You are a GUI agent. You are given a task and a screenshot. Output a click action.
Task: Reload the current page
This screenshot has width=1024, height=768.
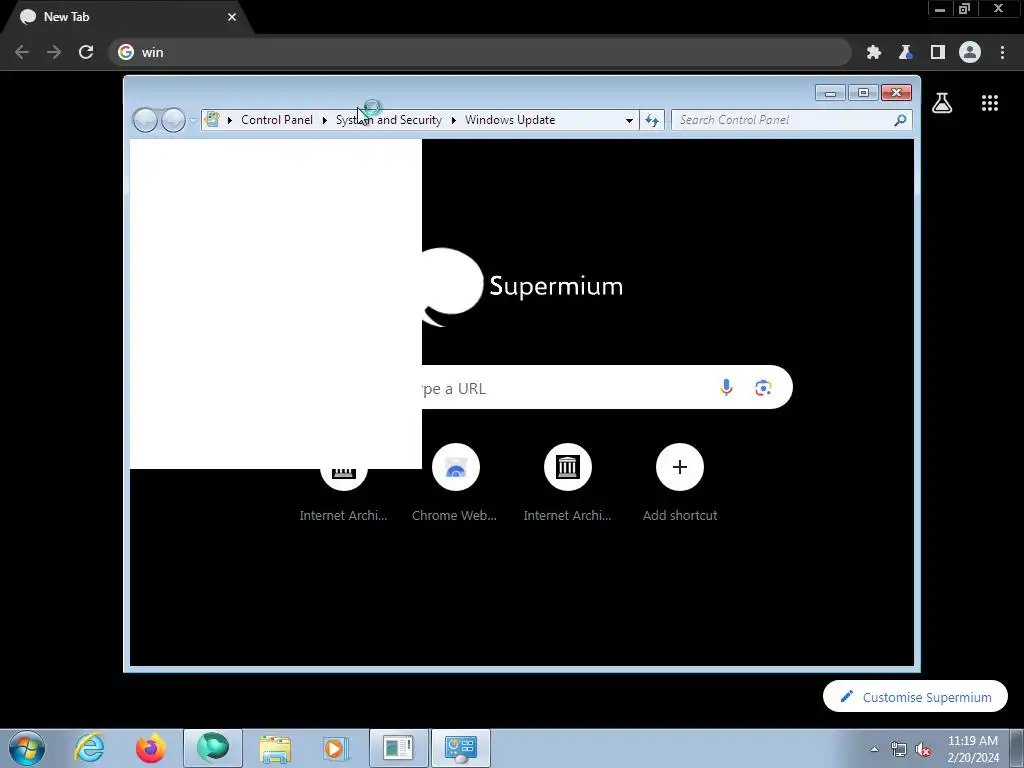click(86, 52)
